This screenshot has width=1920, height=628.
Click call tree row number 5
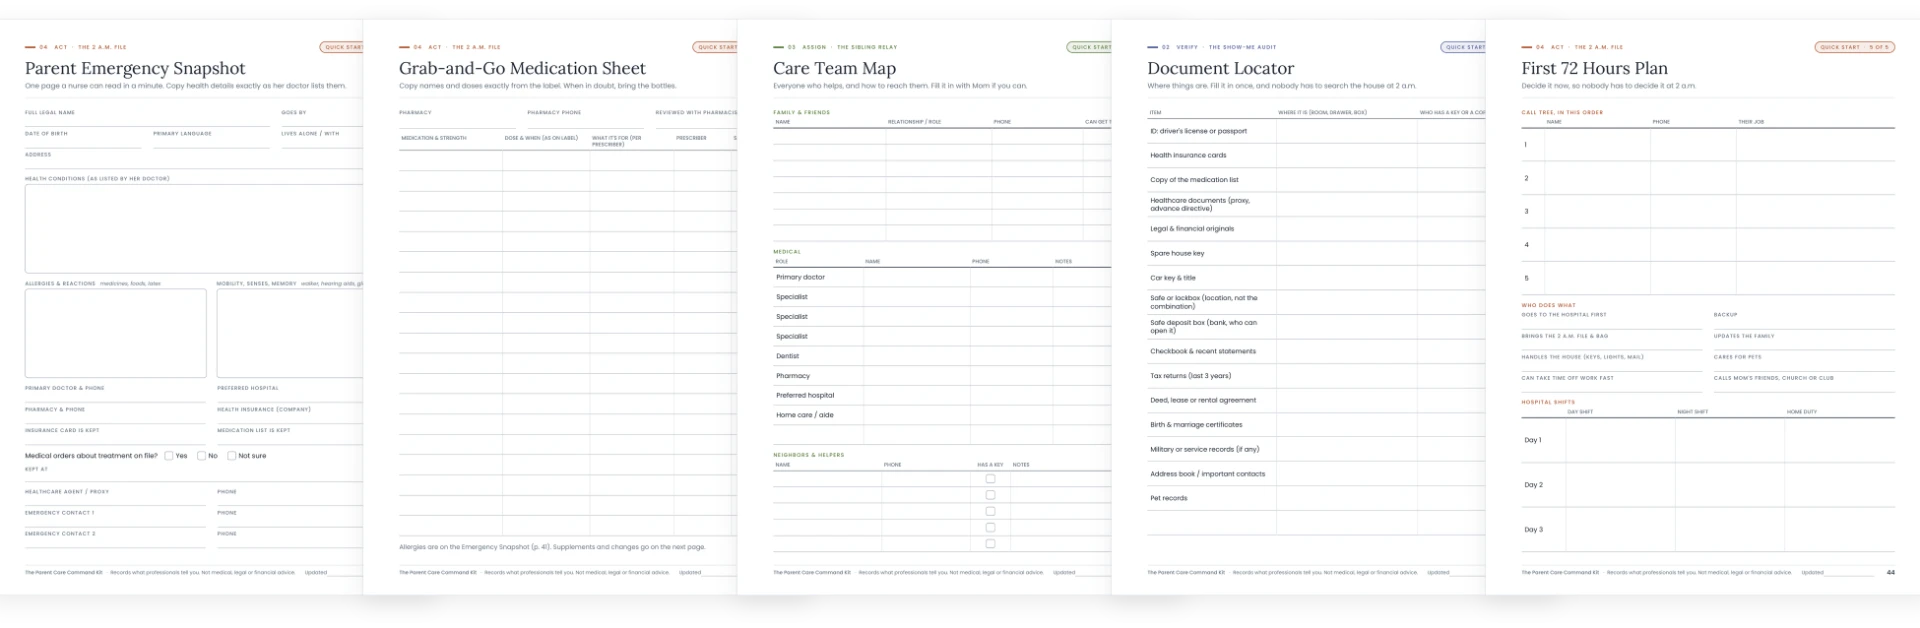[x=1708, y=278]
